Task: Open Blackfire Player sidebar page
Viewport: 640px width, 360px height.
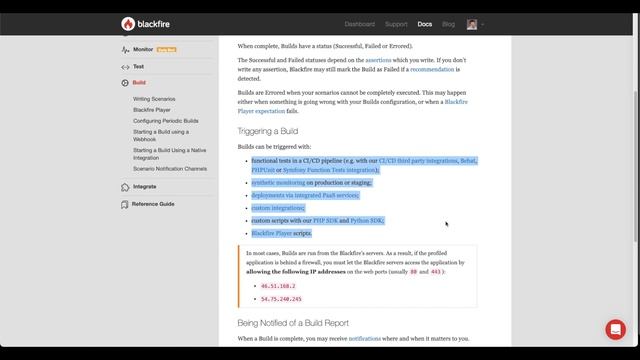Action: [151, 110]
